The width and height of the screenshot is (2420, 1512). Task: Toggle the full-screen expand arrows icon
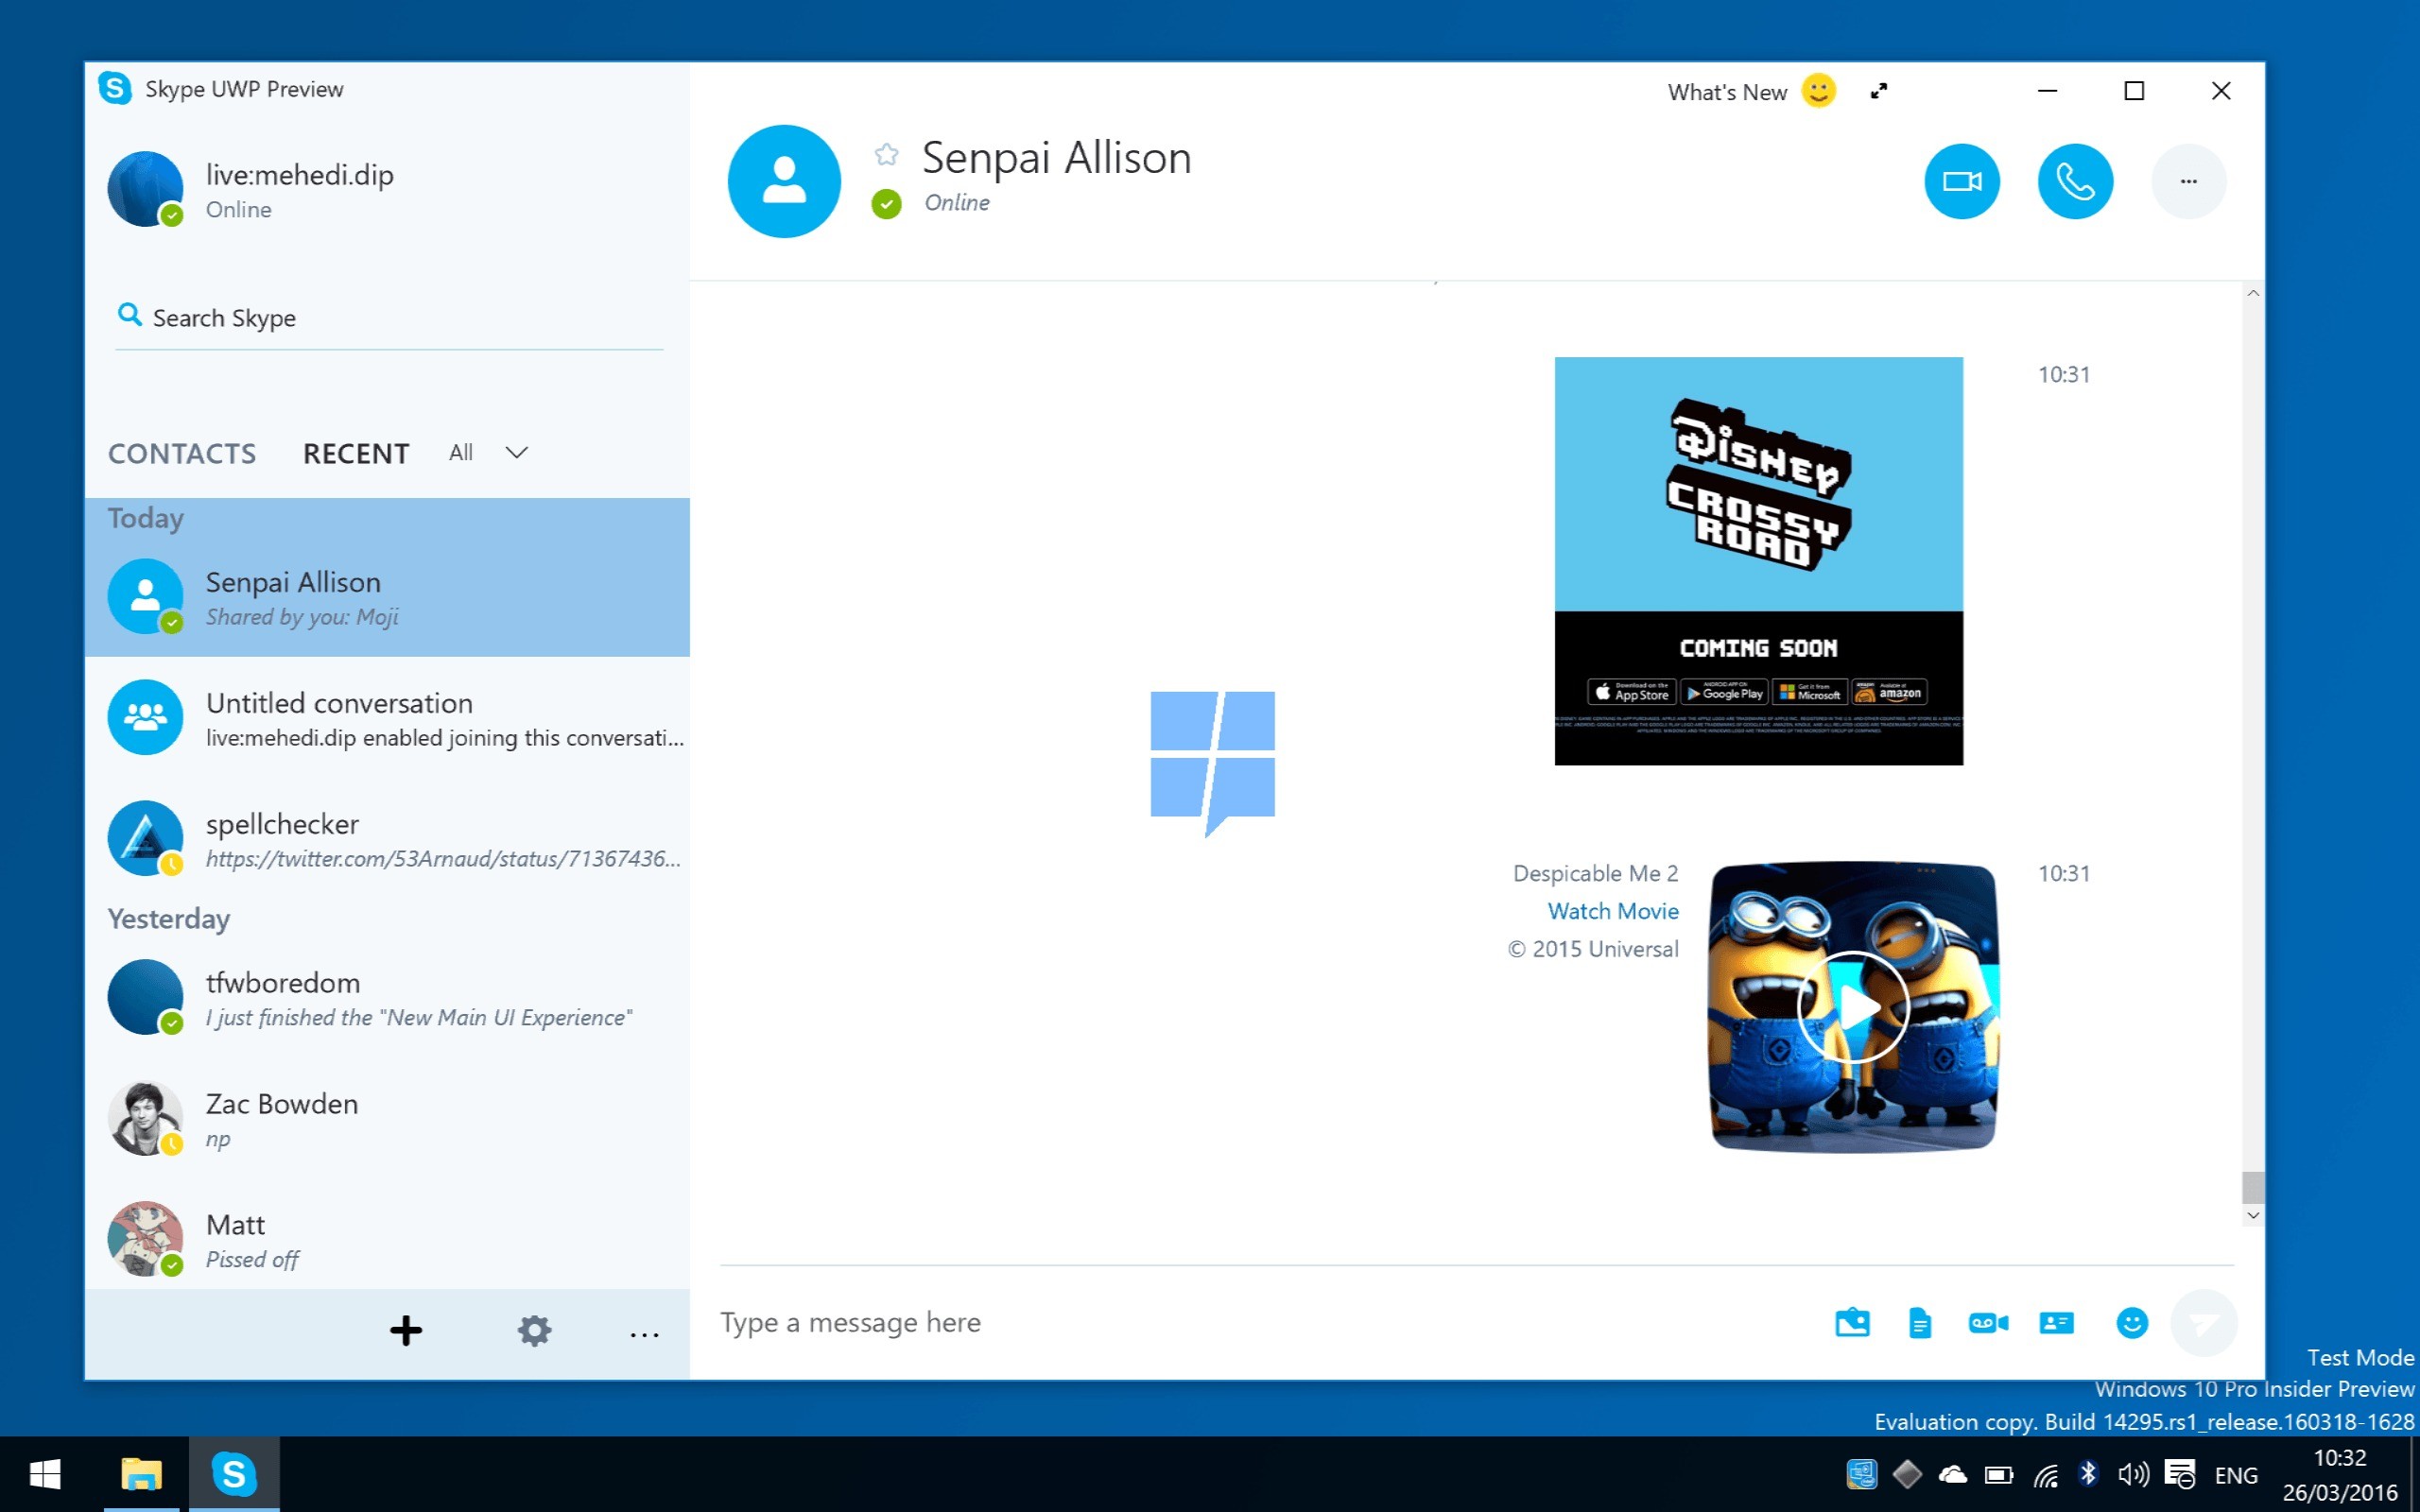(1879, 91)
